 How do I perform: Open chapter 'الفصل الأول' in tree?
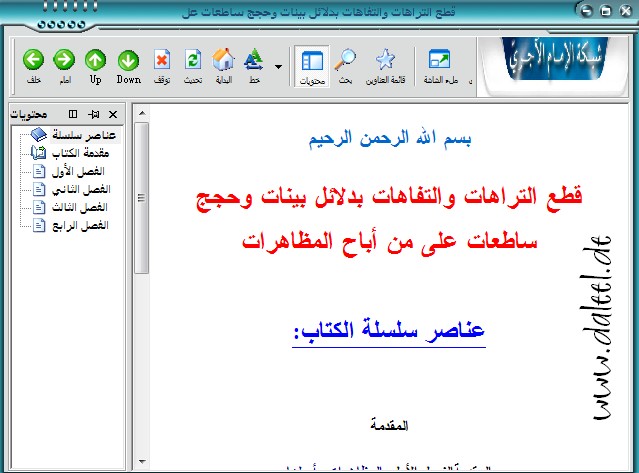point(96,171)
